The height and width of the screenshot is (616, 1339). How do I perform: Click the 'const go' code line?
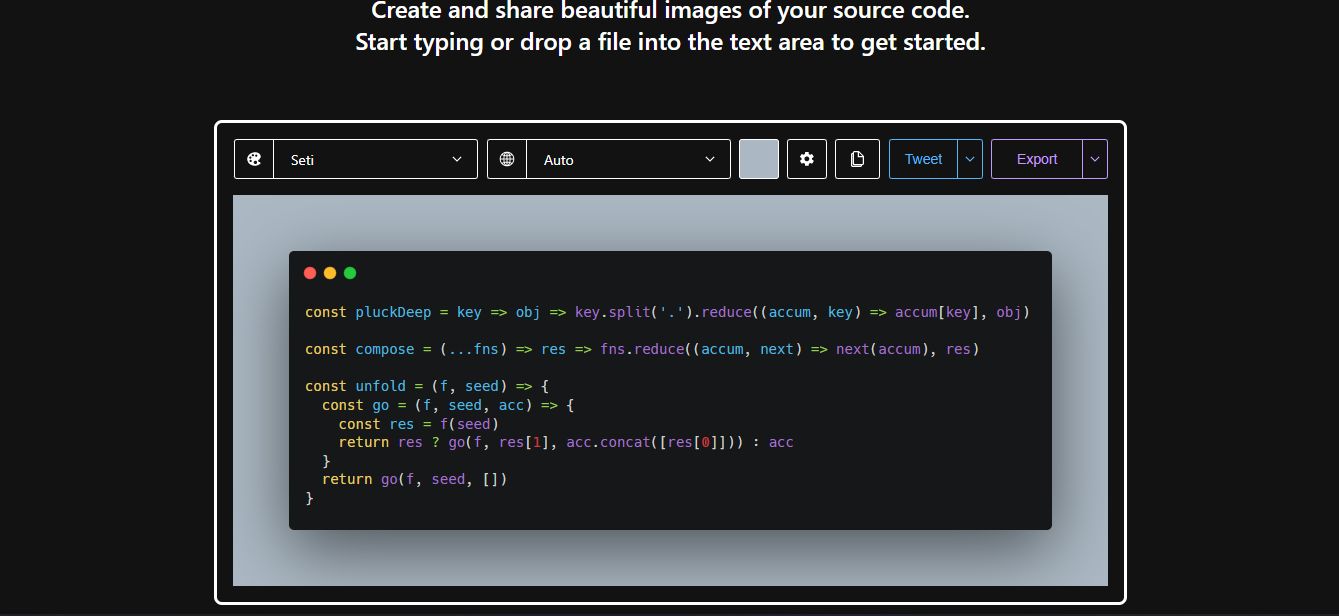[448, 405]
